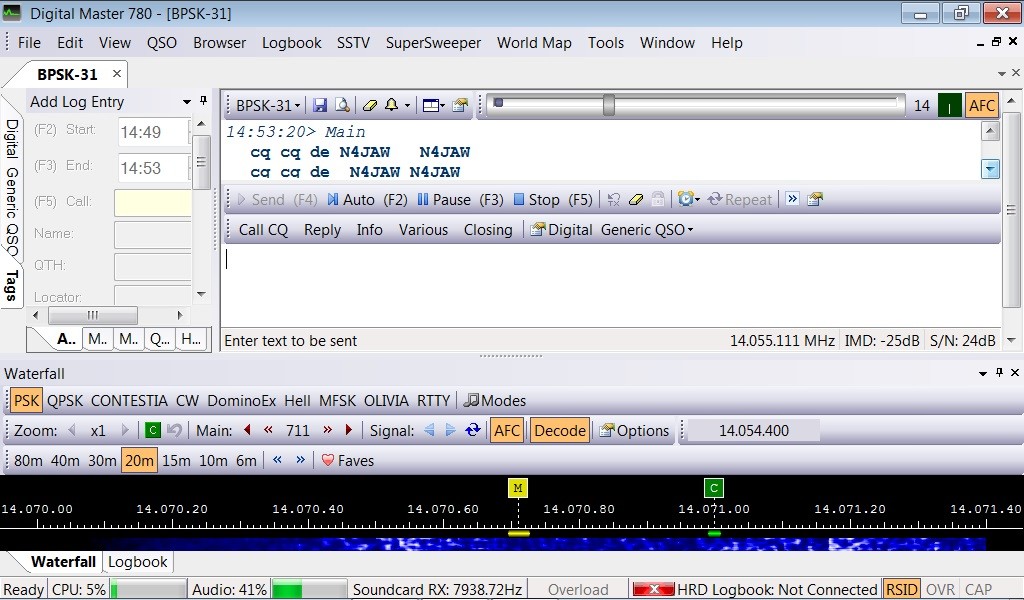
Task: Click the green center marker C icon
Action: (152, 430)
